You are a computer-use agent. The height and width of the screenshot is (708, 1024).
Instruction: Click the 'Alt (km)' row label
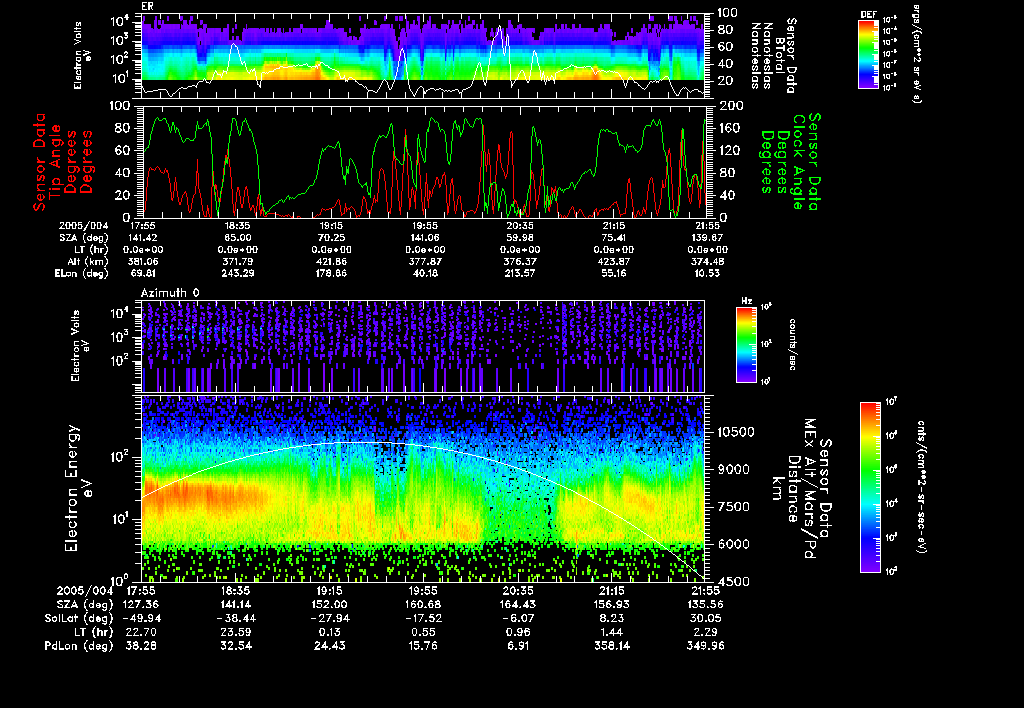pyautogui.click(x=88, y=261)
